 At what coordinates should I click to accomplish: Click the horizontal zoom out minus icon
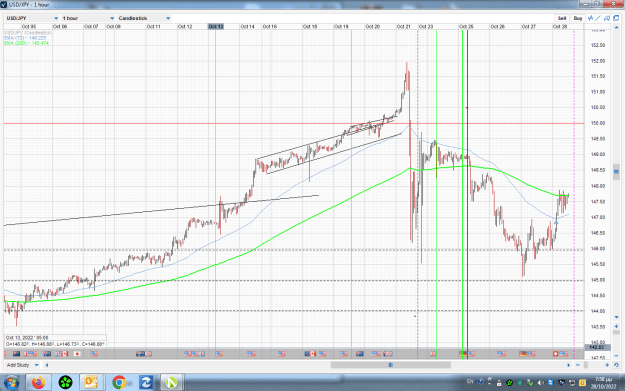(x=578, y=365)
